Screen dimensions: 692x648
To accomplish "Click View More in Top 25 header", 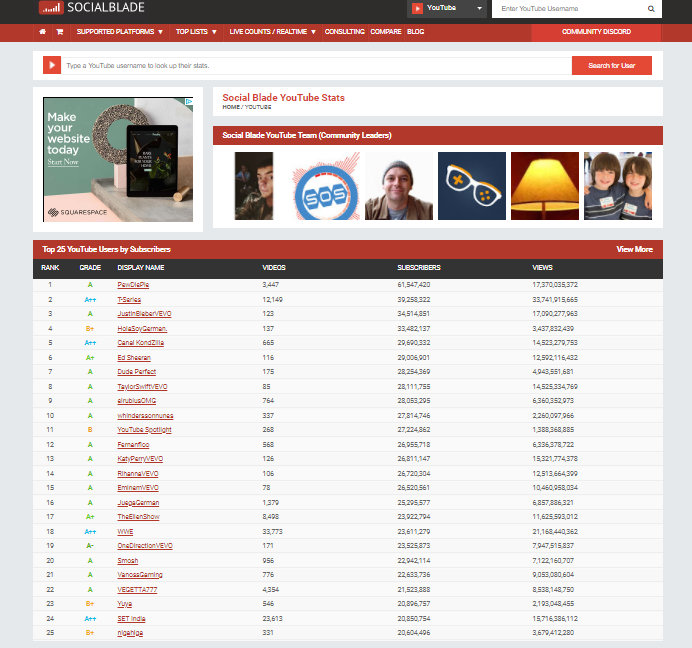I will click(634, 249).
